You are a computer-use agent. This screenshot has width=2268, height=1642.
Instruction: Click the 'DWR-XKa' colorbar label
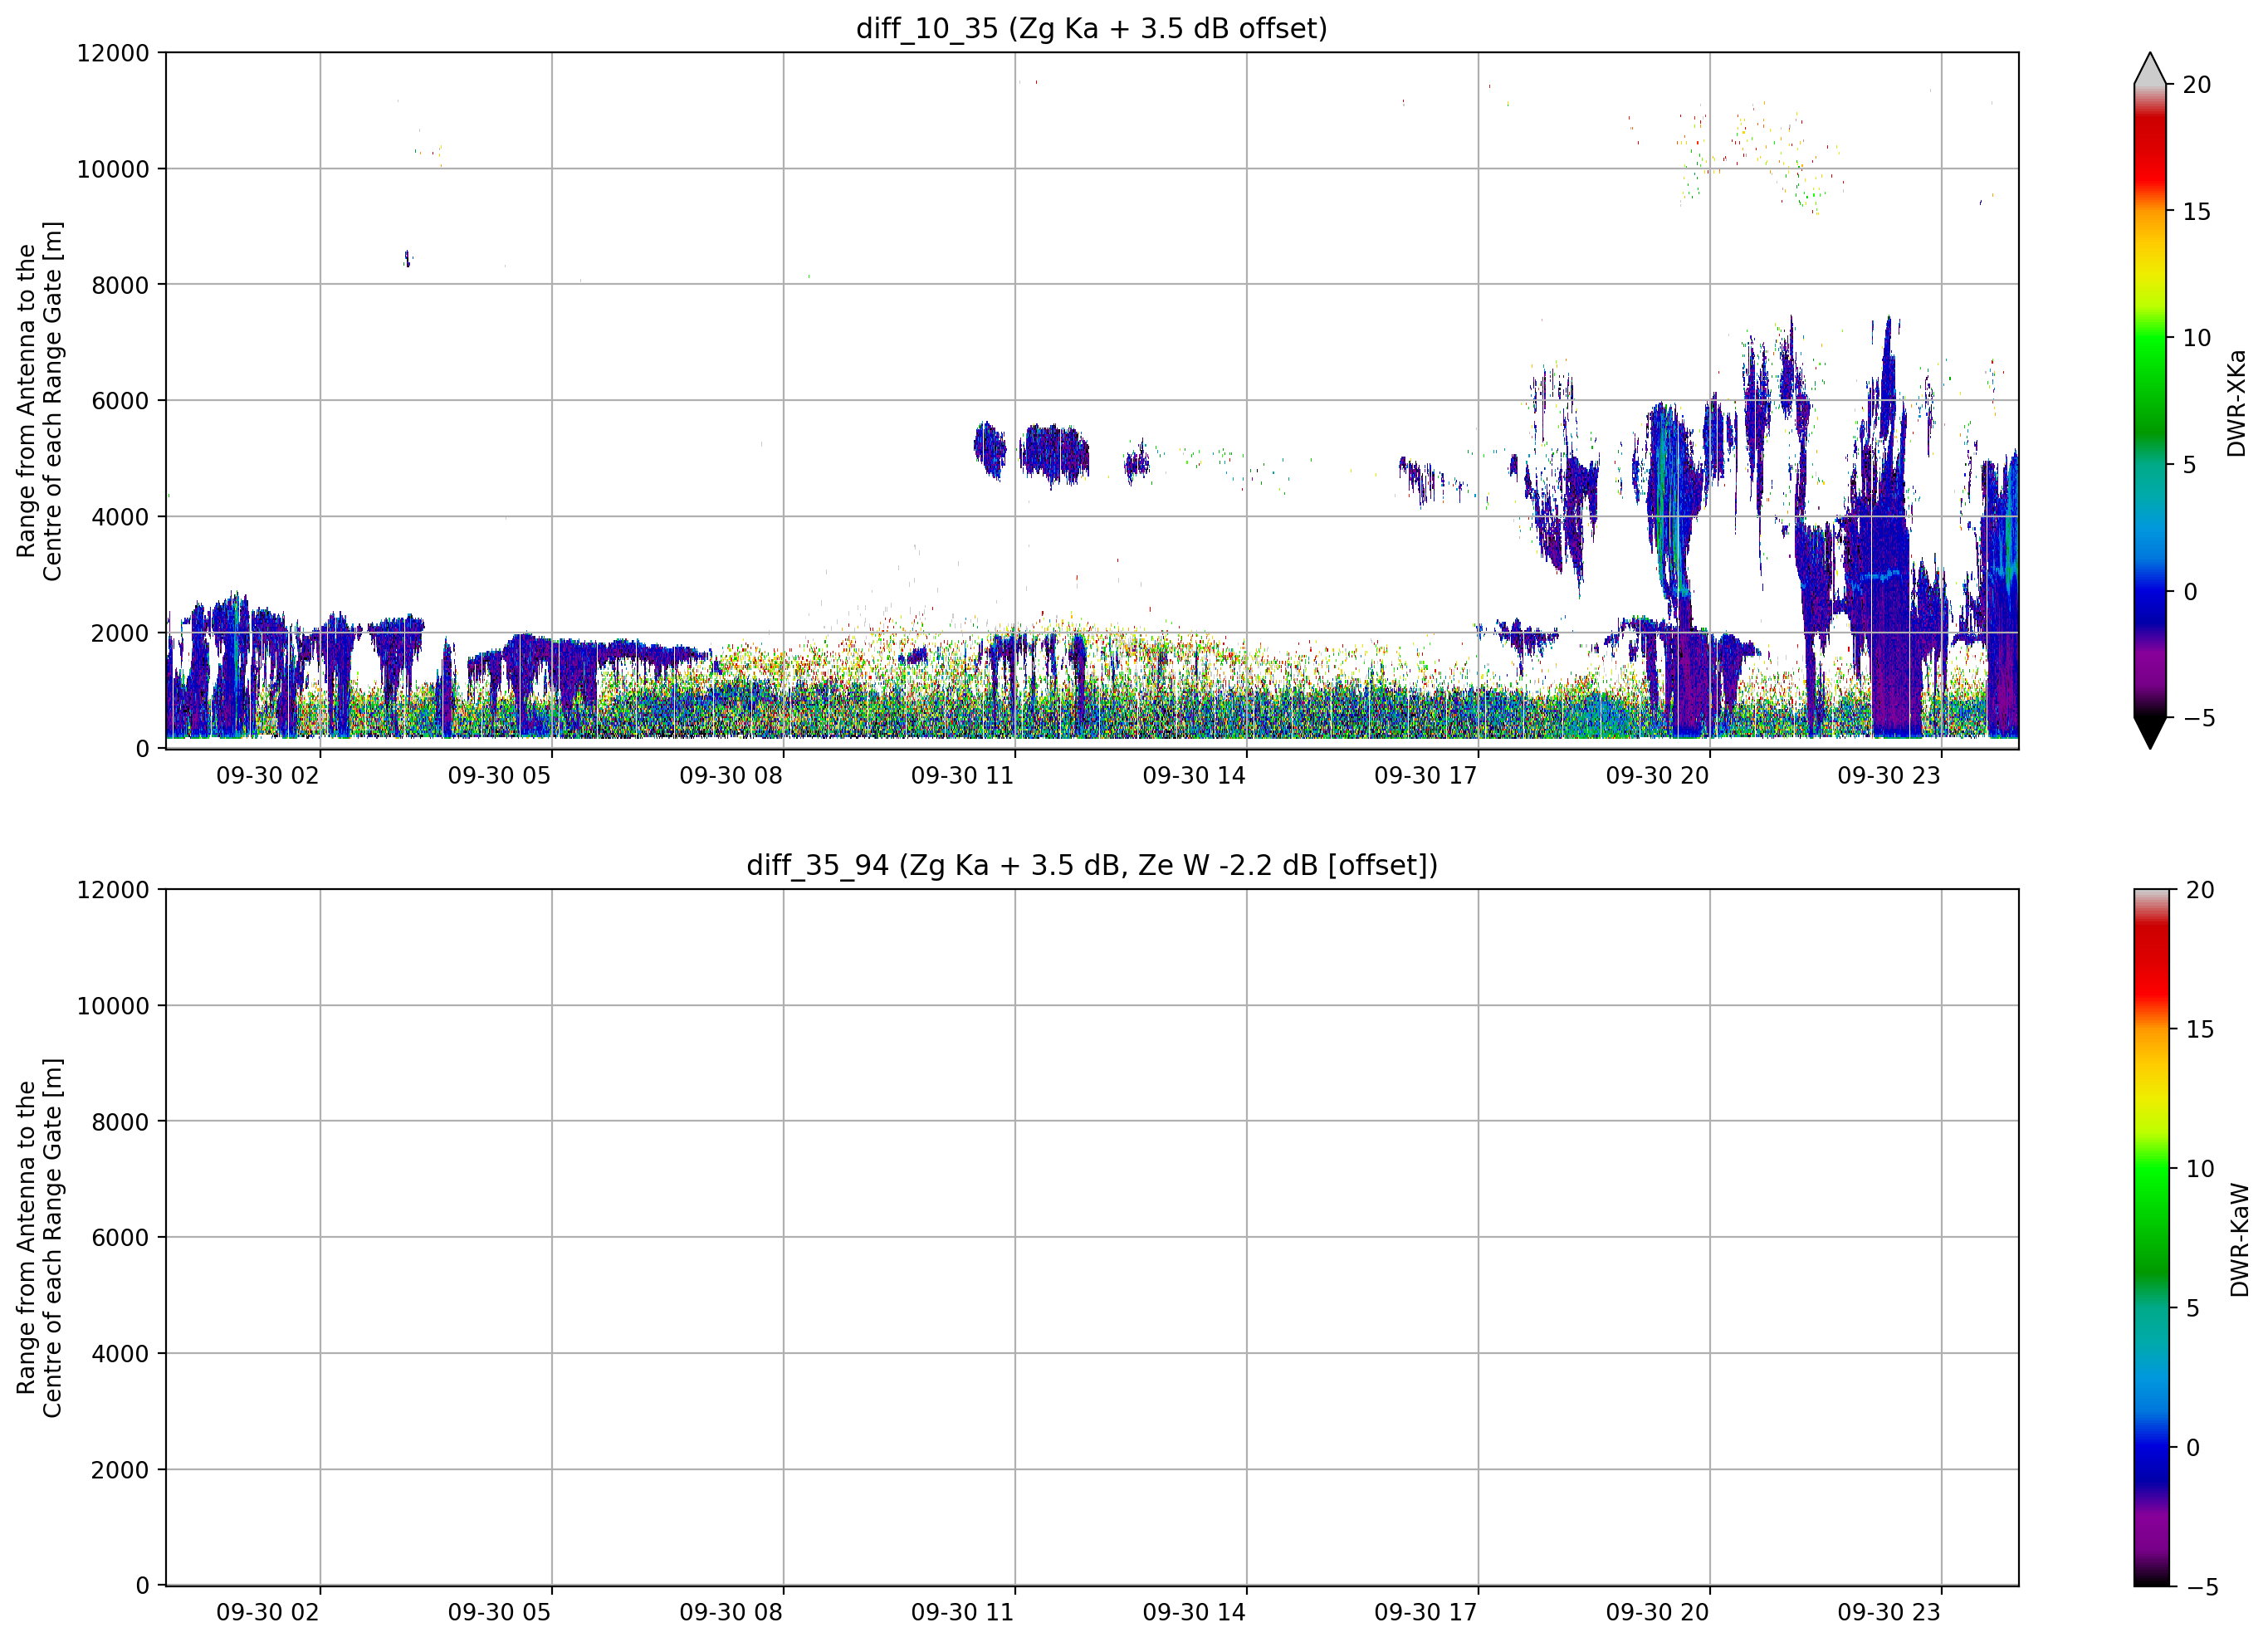pyautogui.click(x=2238, y=403)
